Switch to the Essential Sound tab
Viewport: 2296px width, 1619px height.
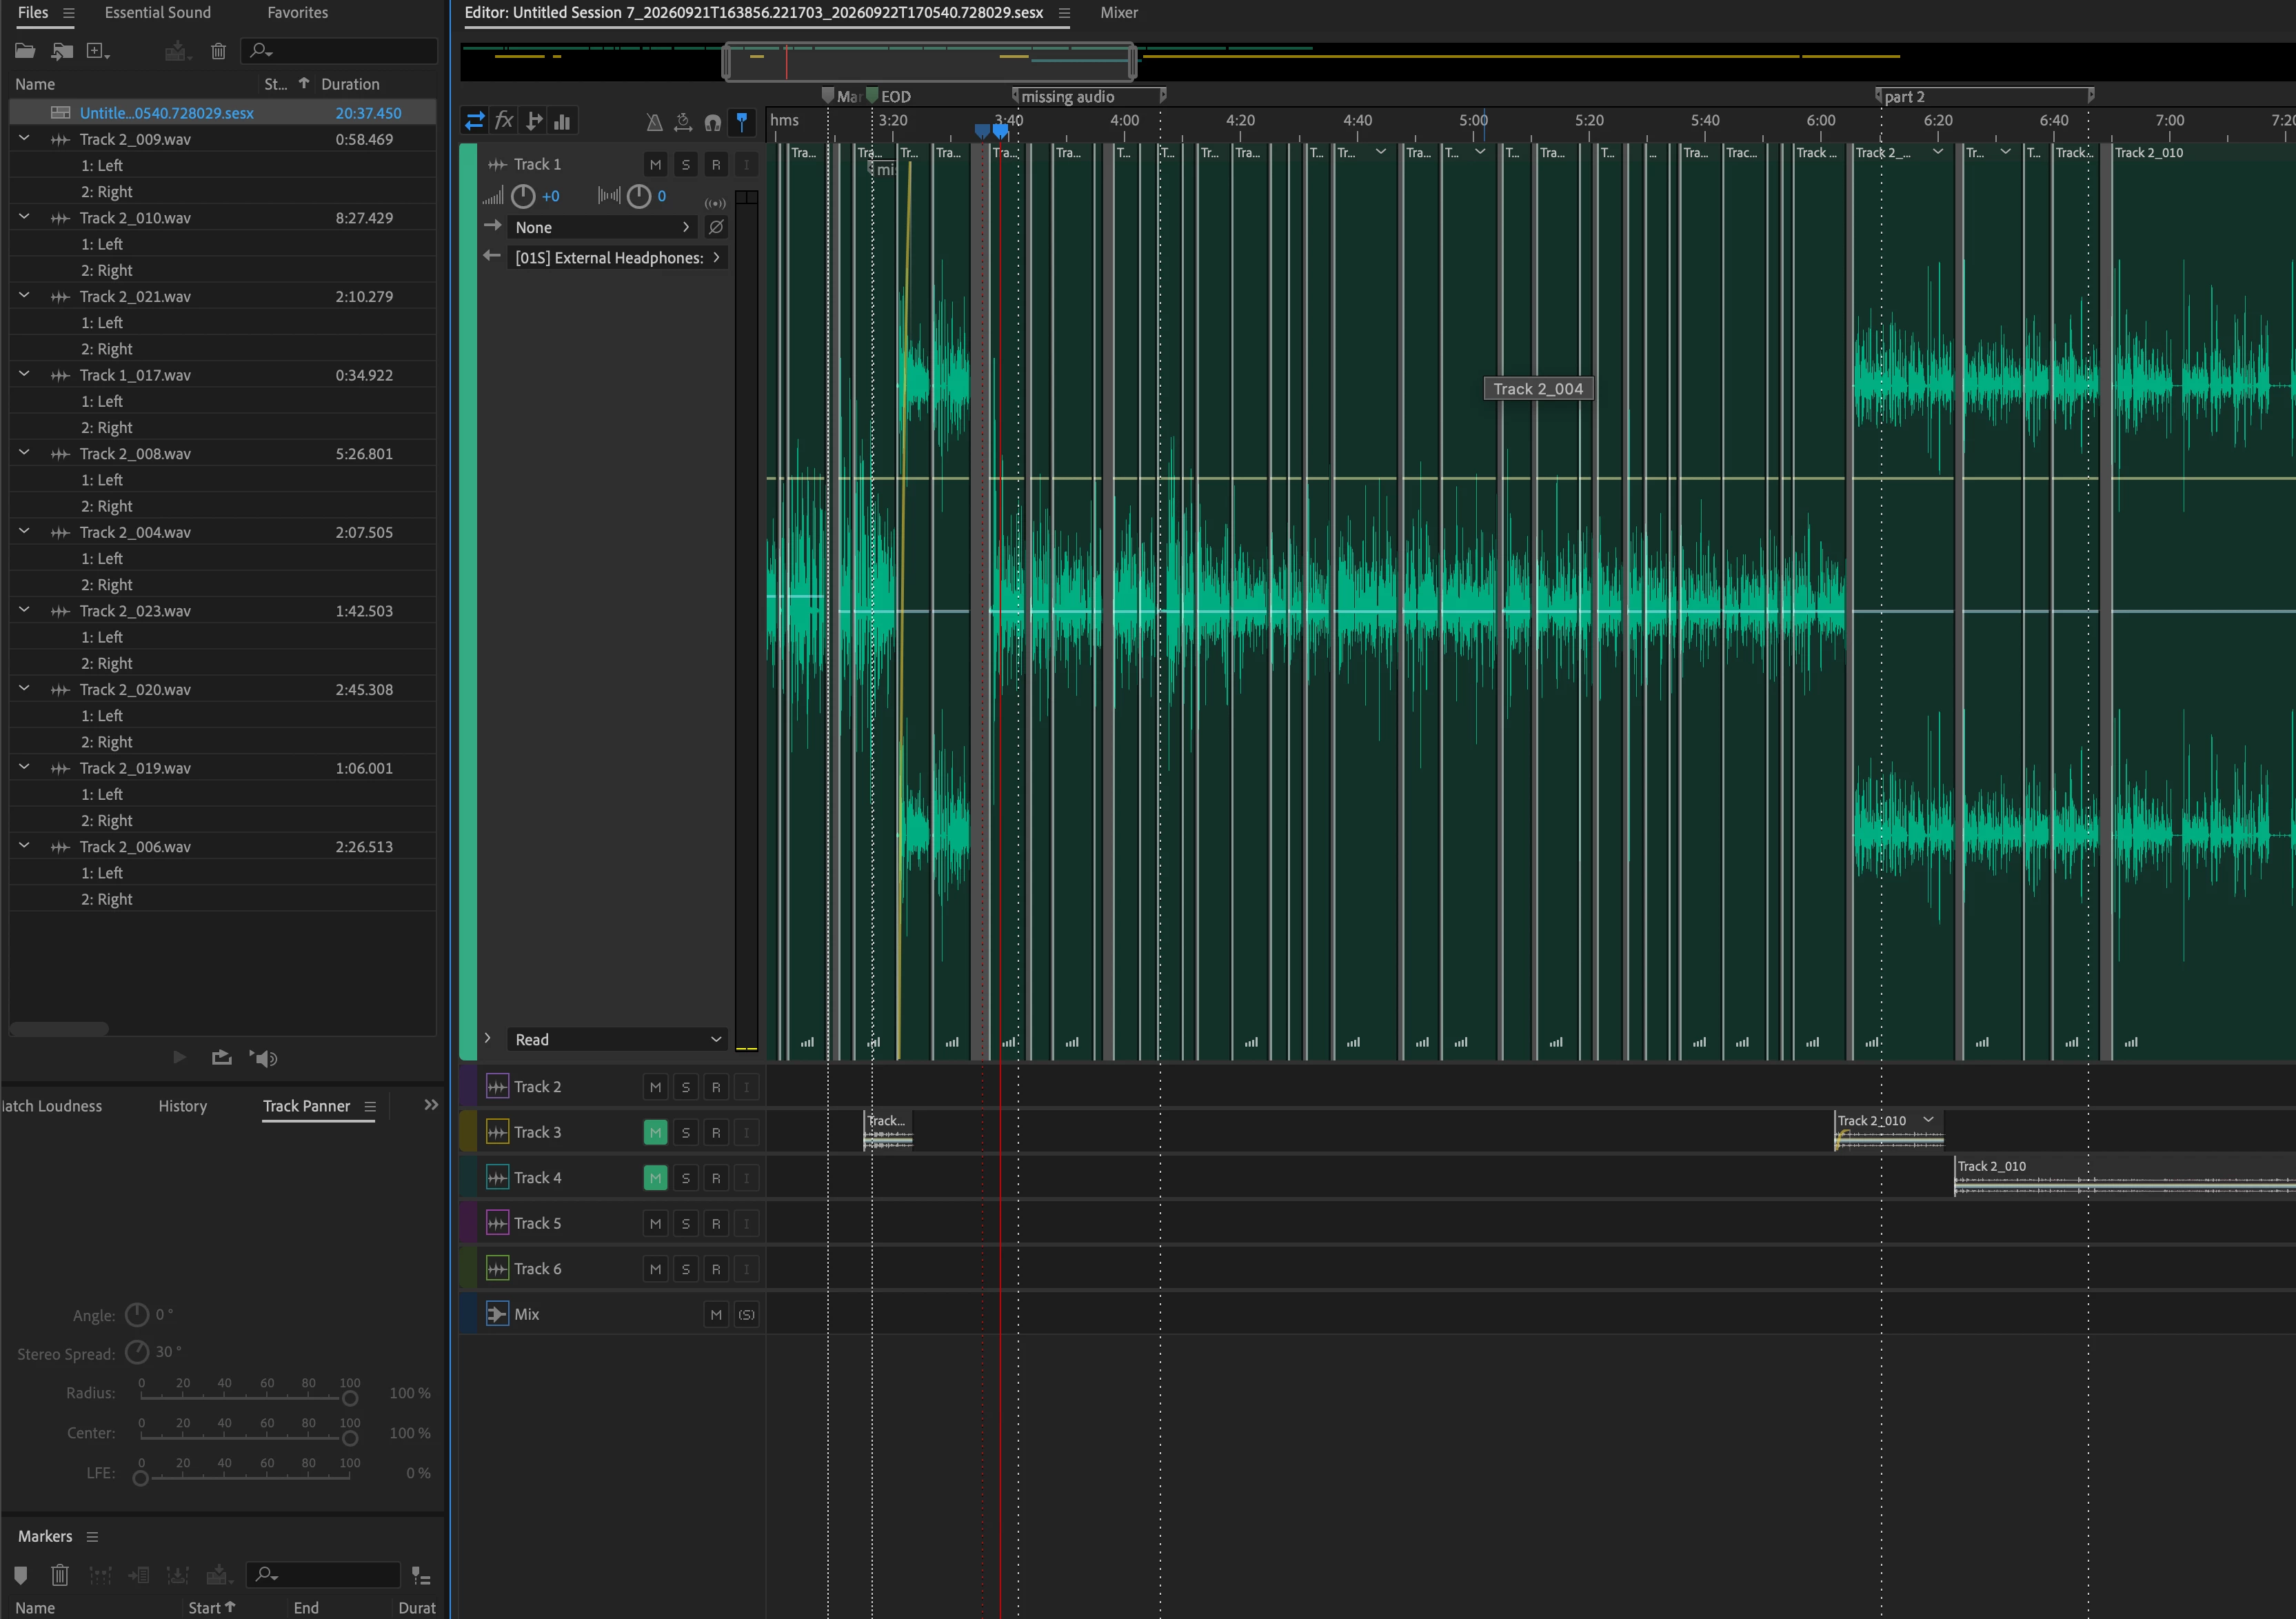157,12
